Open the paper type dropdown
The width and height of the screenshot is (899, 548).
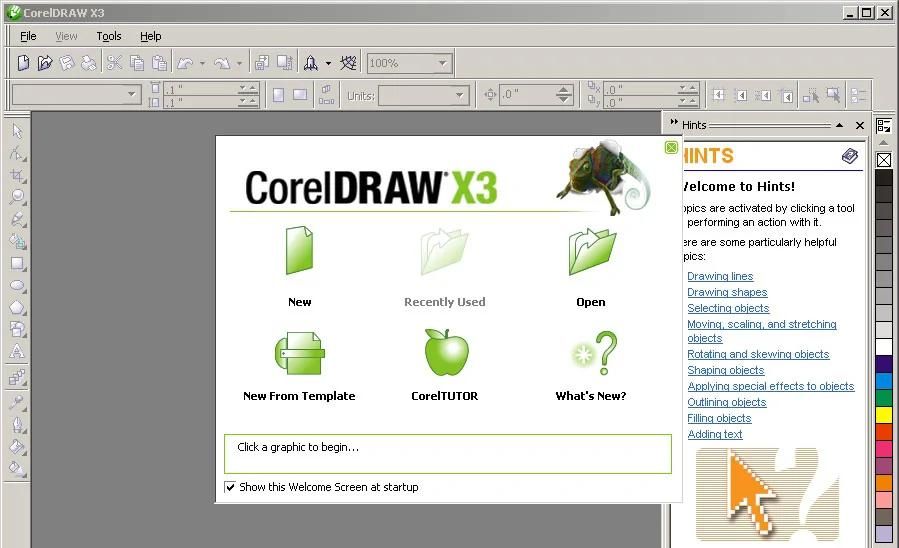[x=131, y=94]
